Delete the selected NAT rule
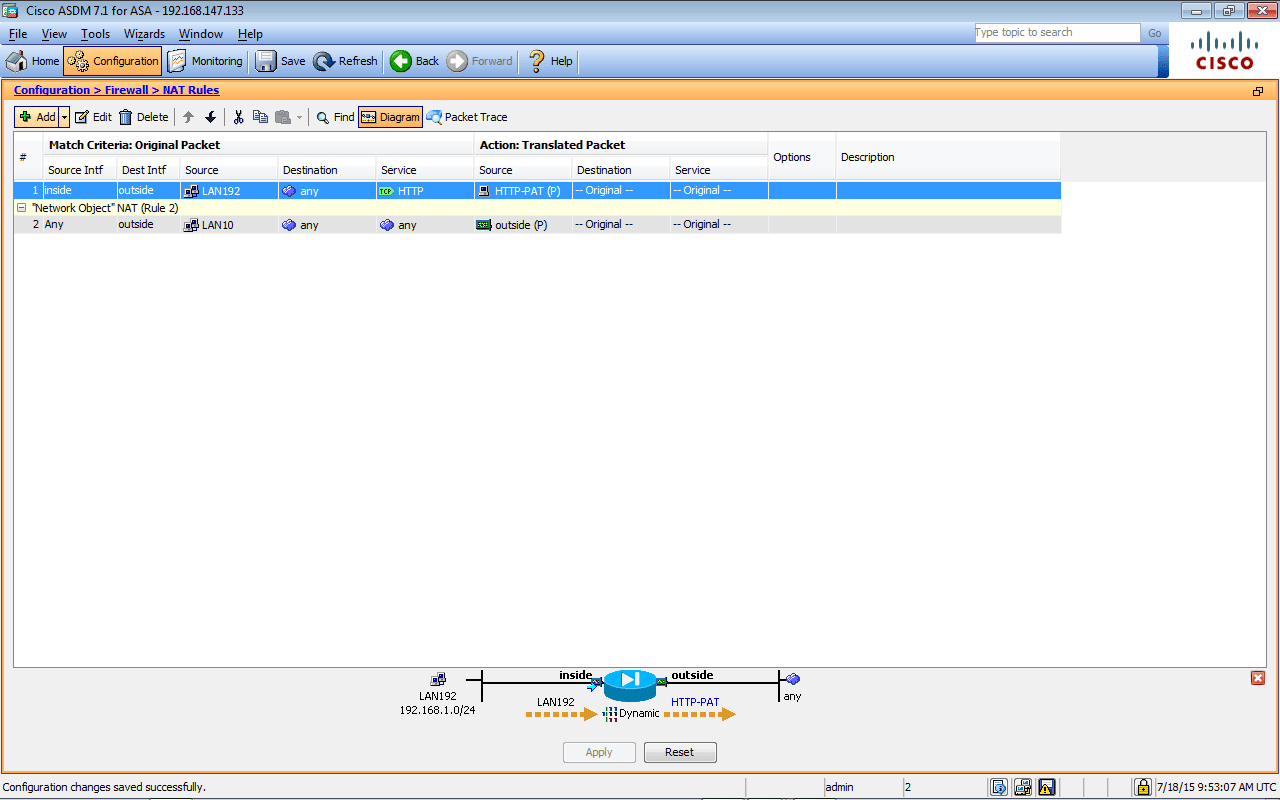 click(x=144, y=117)
